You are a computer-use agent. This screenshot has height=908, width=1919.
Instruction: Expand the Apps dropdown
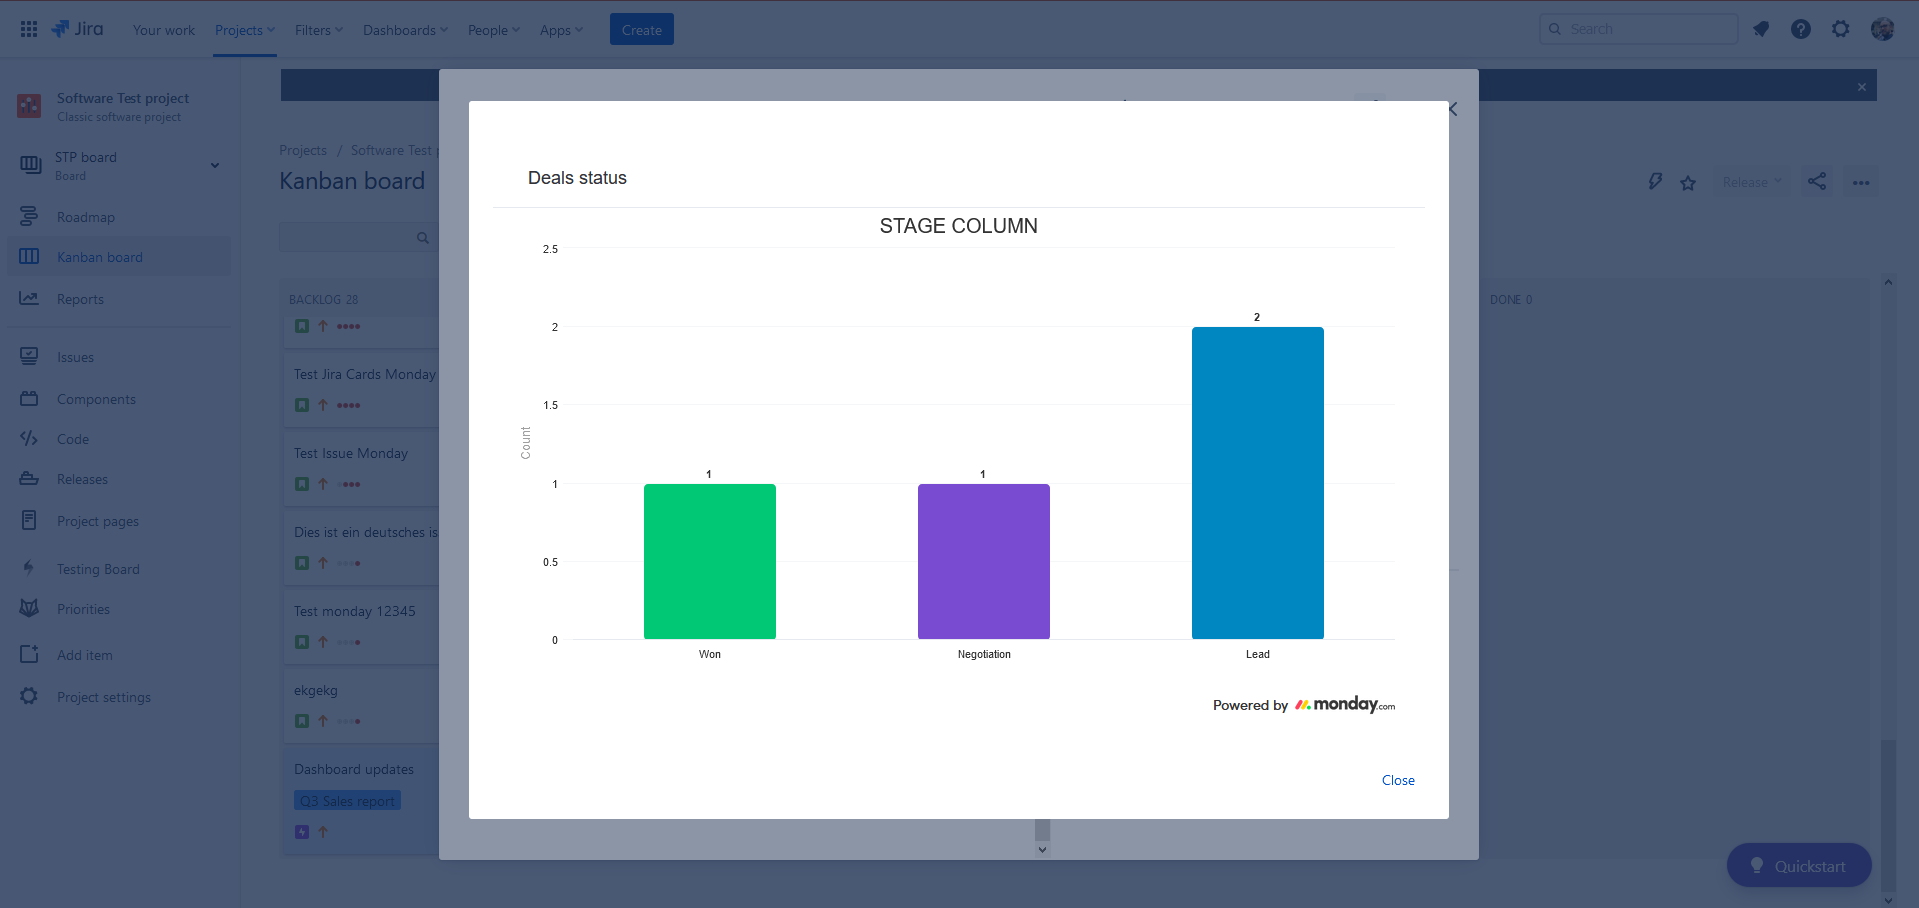click(x=561, y=30)
